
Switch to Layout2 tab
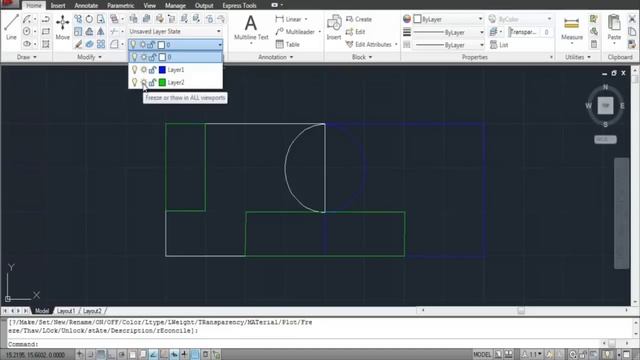(x=92, y=311)
